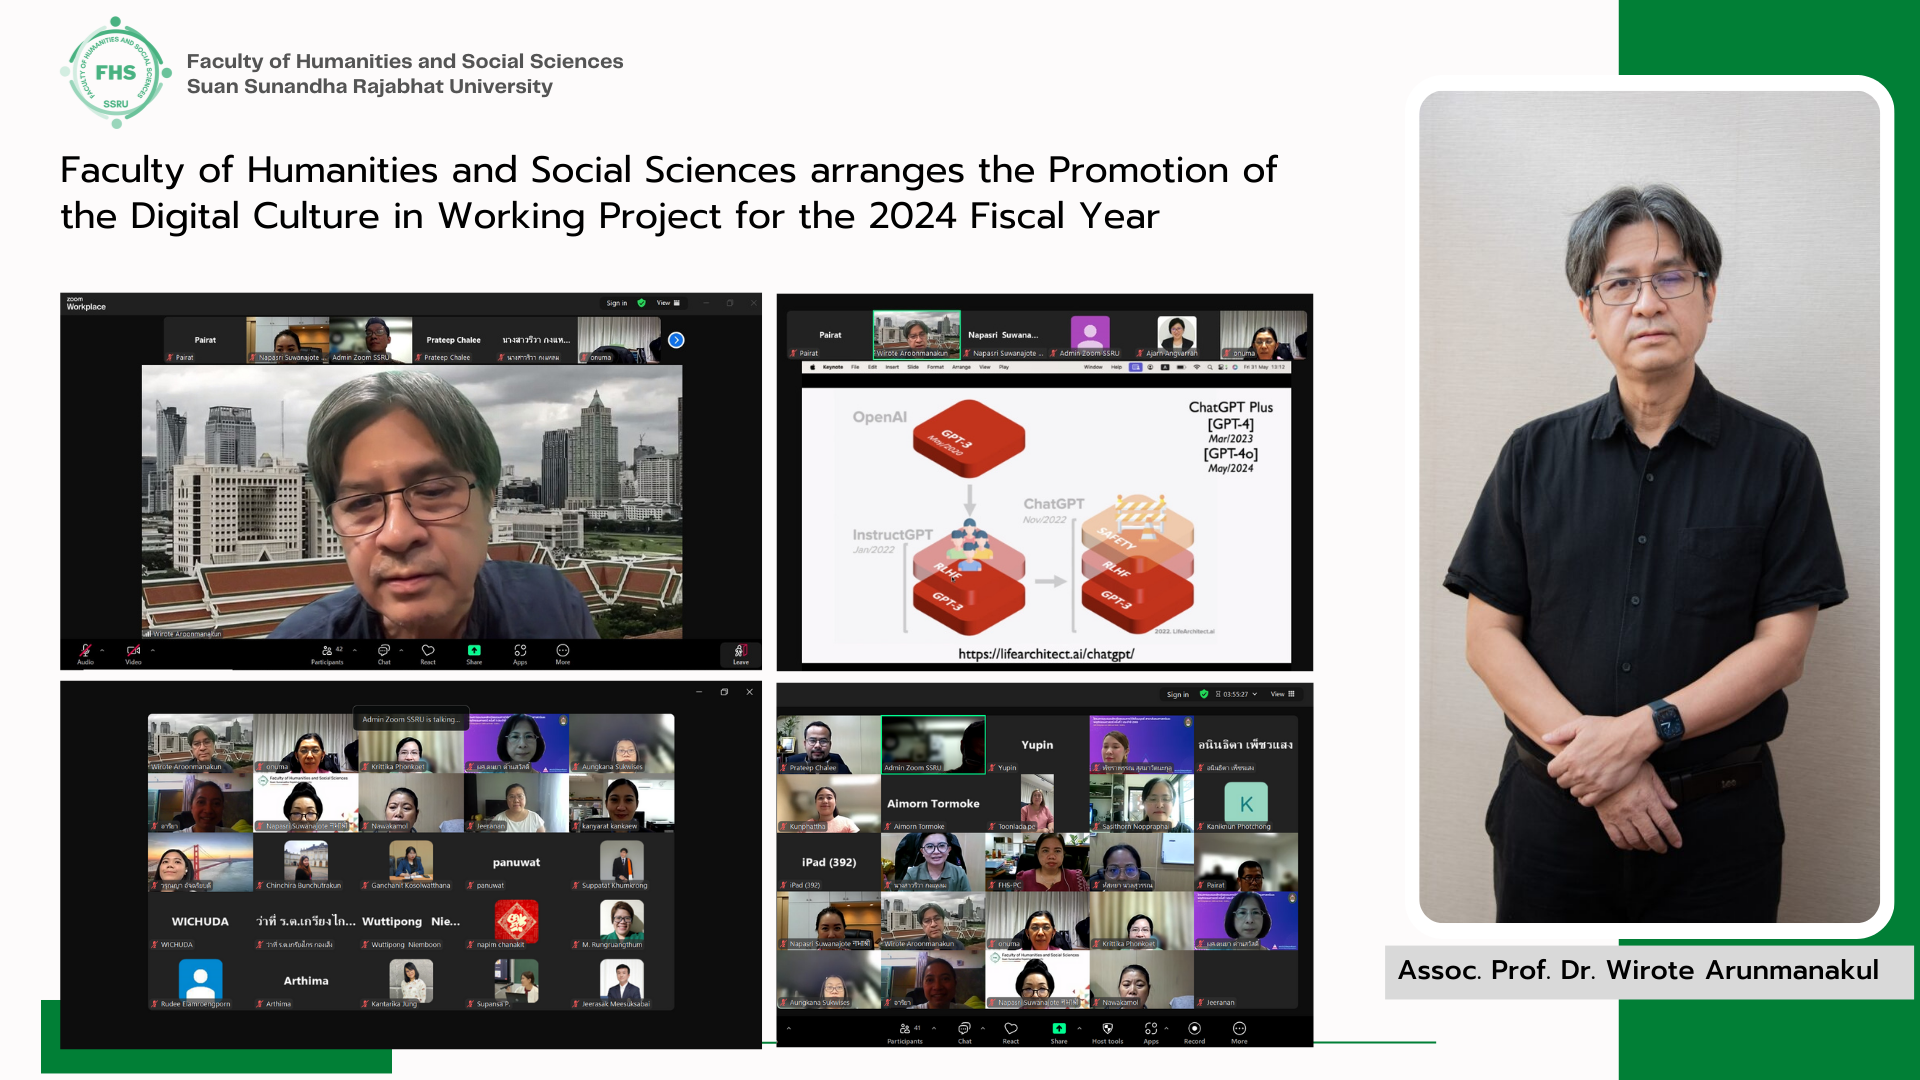Expand video options arrow beside Video
Screen dimensions: 1920x1080
tap(153, 650)
